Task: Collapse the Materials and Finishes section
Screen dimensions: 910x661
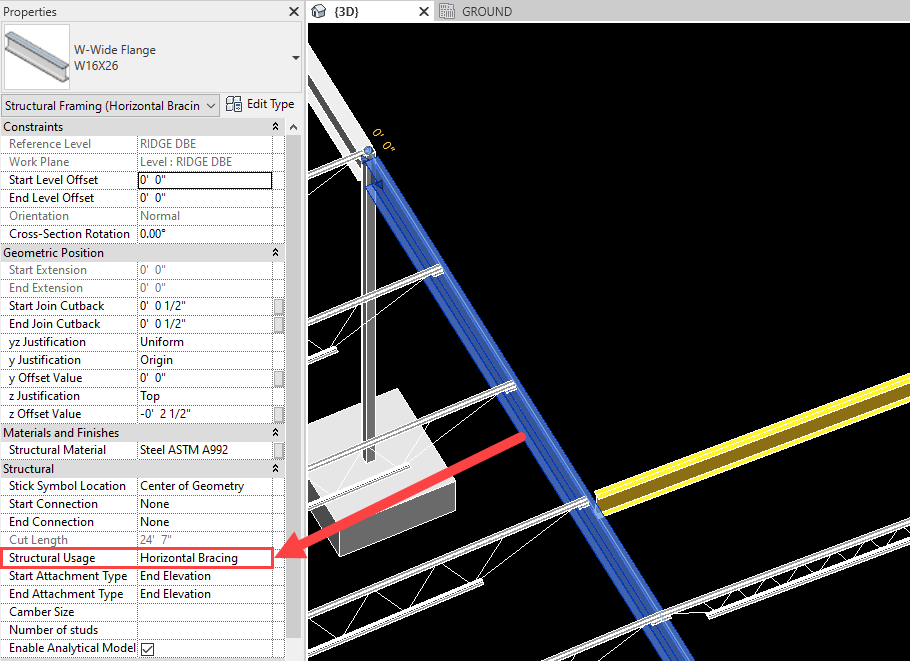Action: tap(275, 433)
